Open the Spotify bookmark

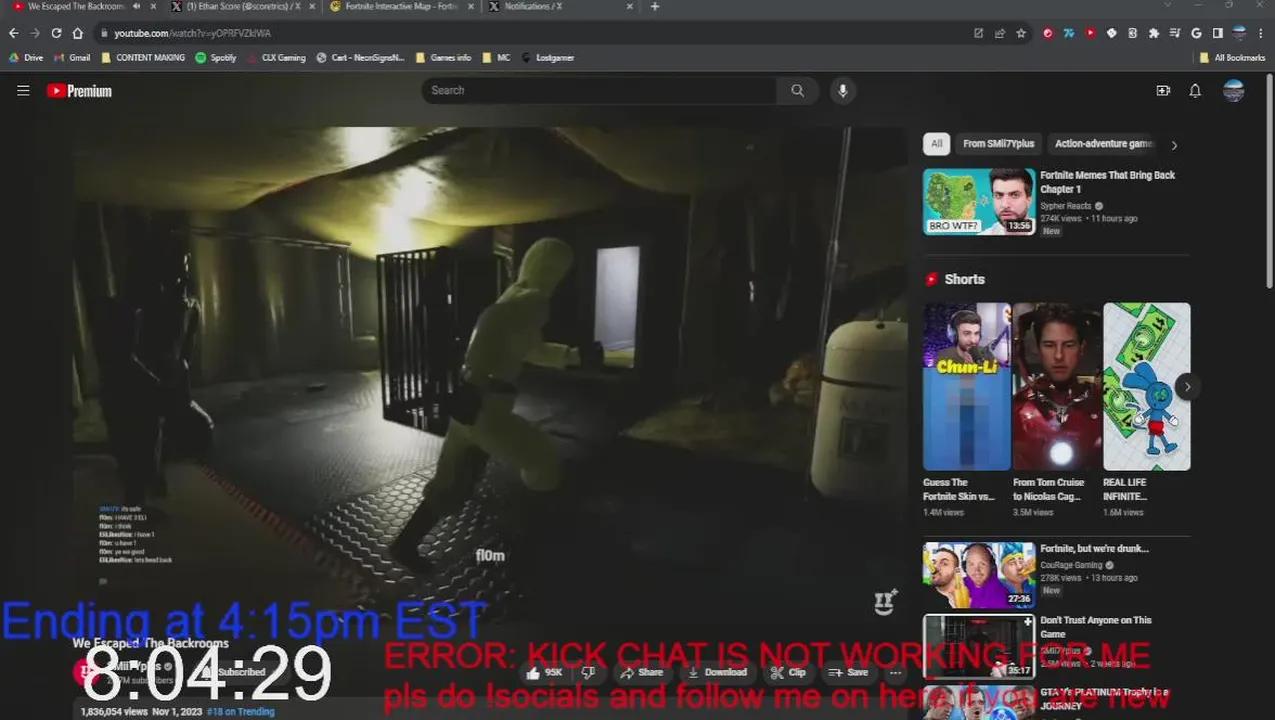(216, 58)
